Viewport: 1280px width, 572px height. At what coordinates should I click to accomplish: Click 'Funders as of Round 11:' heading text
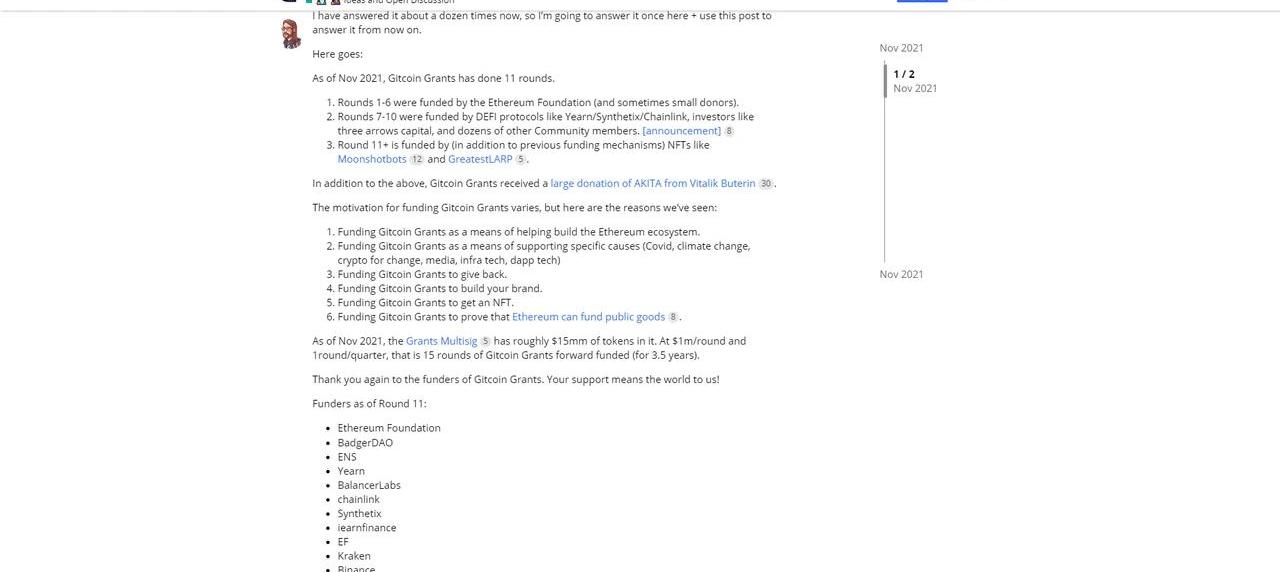[x=369, y=404]
